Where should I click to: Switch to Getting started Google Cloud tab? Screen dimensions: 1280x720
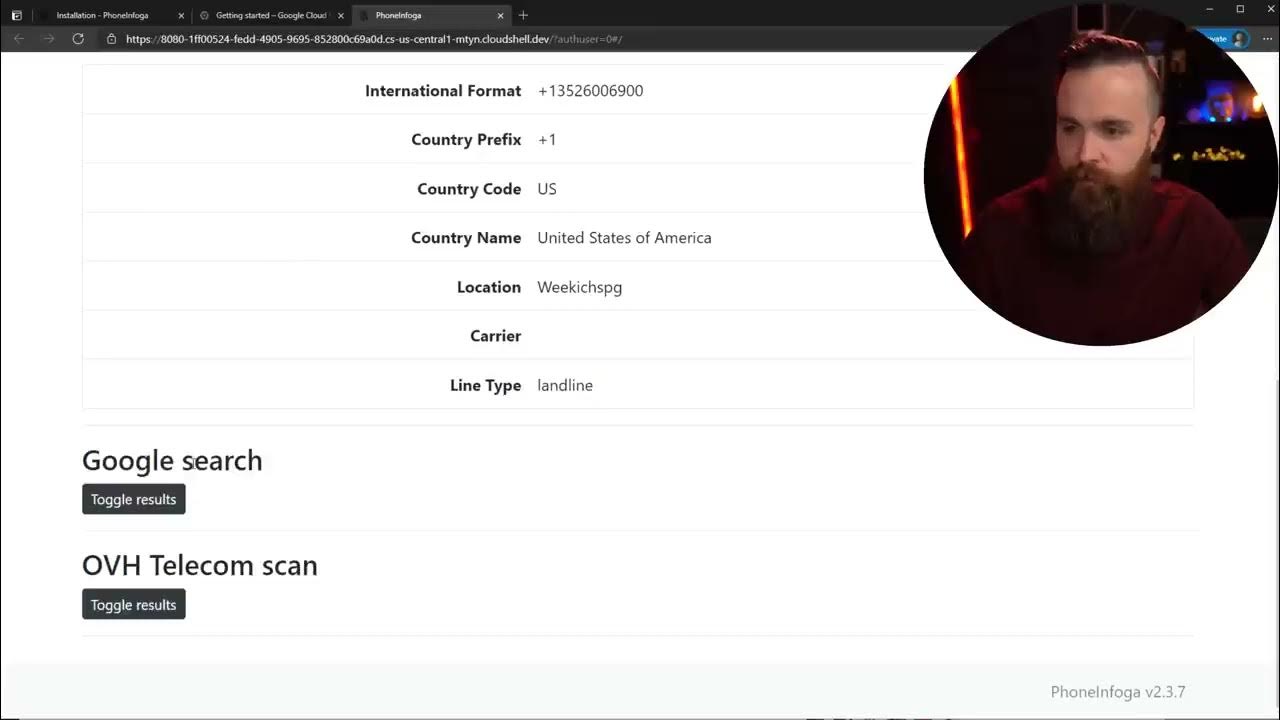(271, 16)
